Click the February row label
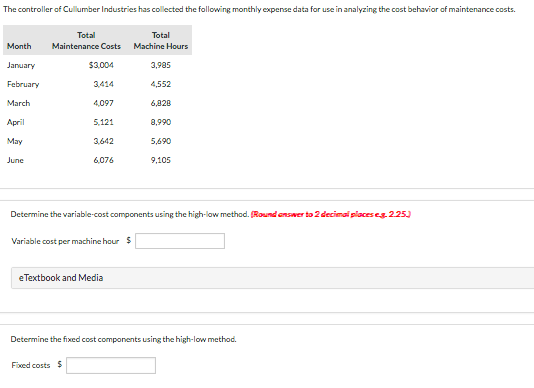 [23, 84]
